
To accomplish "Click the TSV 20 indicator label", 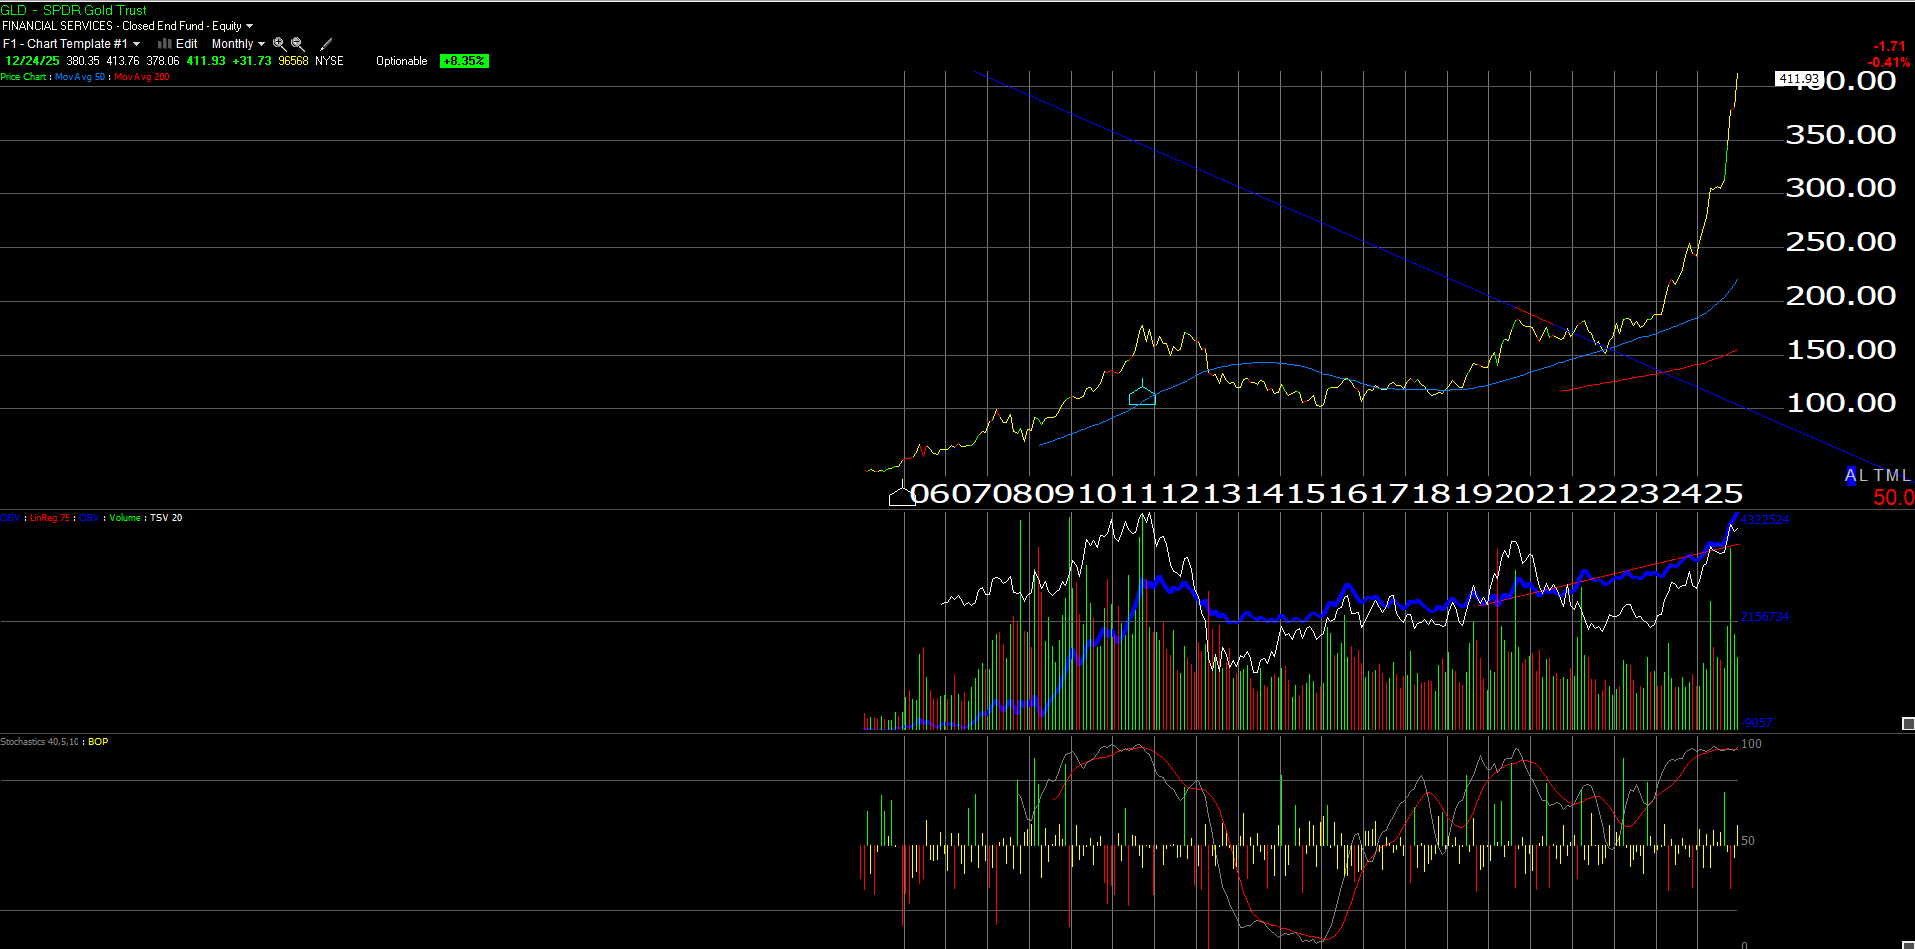I will click(x=166, y=517).
